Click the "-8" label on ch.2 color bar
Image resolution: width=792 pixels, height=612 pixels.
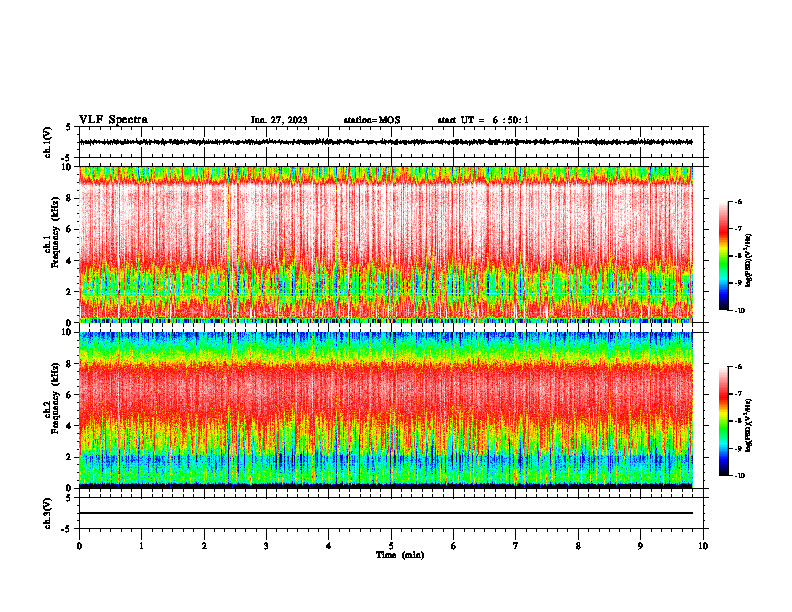point(738,421)
